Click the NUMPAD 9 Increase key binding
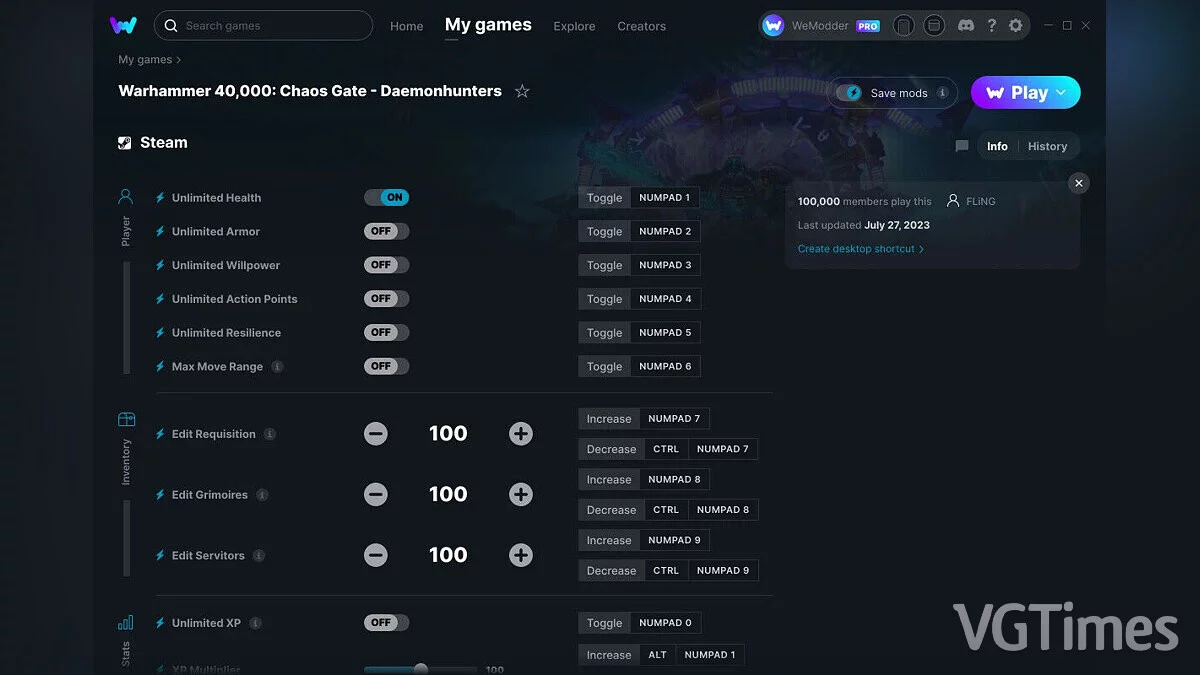Viewport: 1200px width, 675px height. [x=674, y=540]
